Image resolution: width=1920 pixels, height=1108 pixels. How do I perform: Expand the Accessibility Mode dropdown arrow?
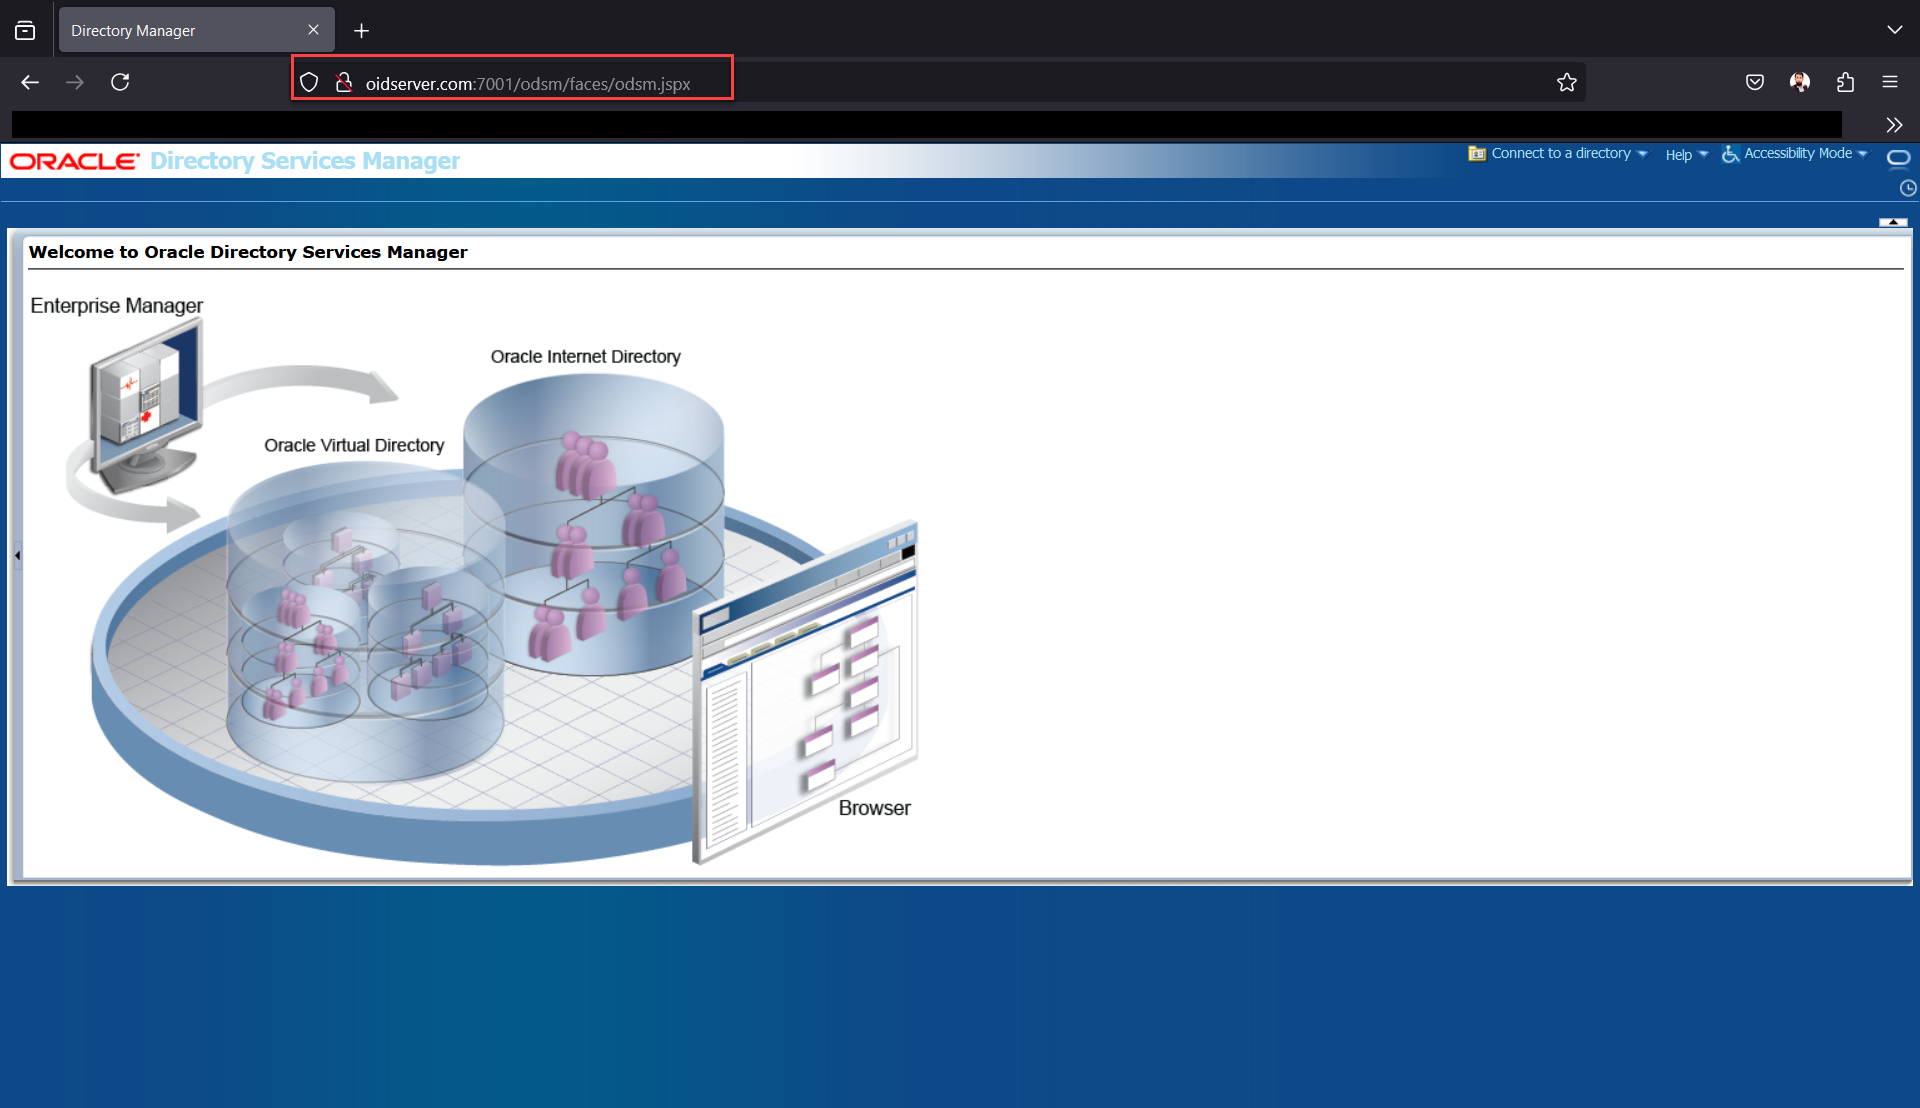tap(1862, 153)
